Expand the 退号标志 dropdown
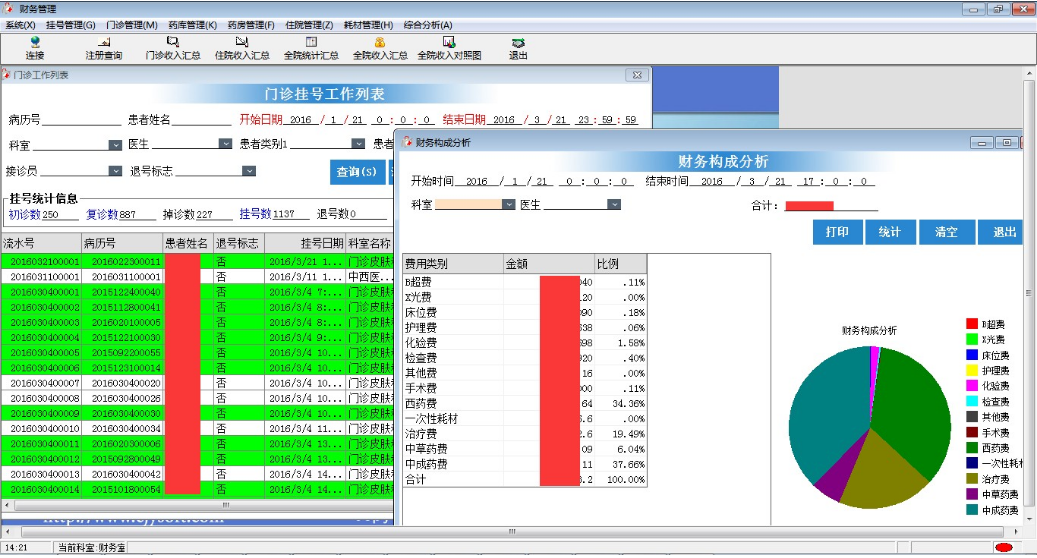 tap(249, 171)
